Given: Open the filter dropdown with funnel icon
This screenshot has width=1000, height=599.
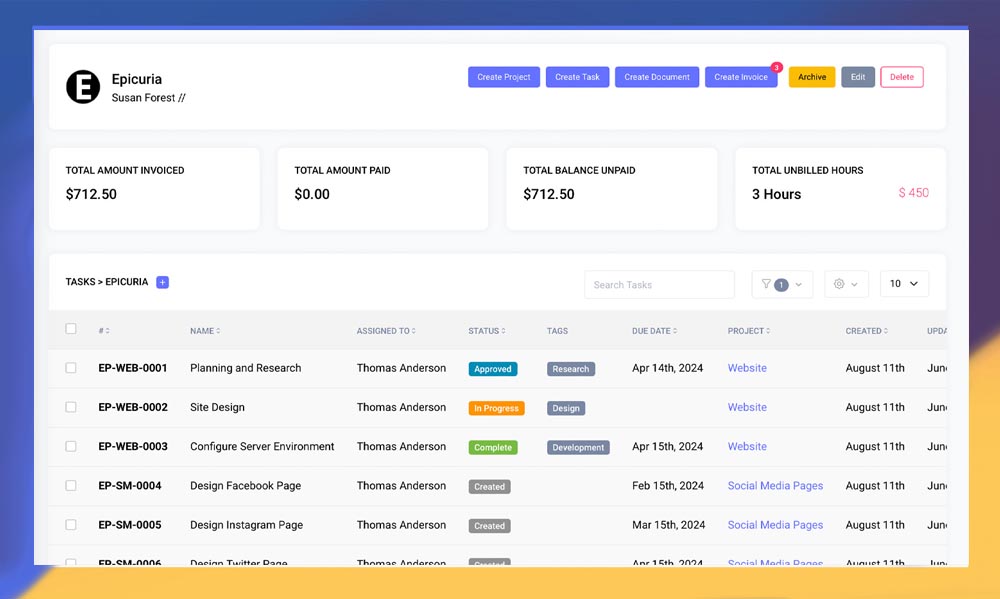Looking at the screenshot, I should [x=782, y=284].
